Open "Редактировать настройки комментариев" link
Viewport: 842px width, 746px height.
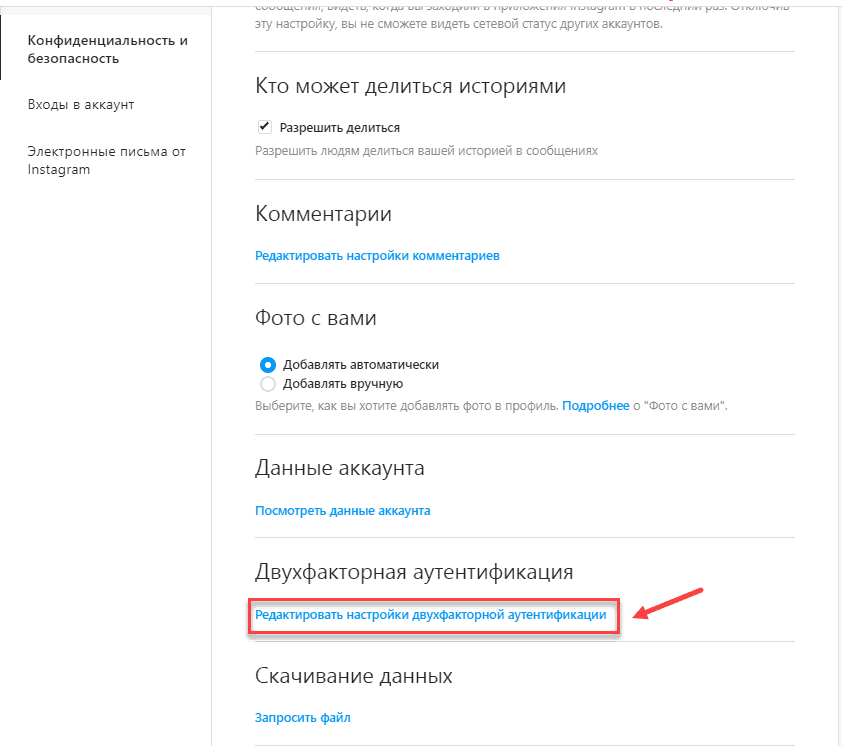377,255
